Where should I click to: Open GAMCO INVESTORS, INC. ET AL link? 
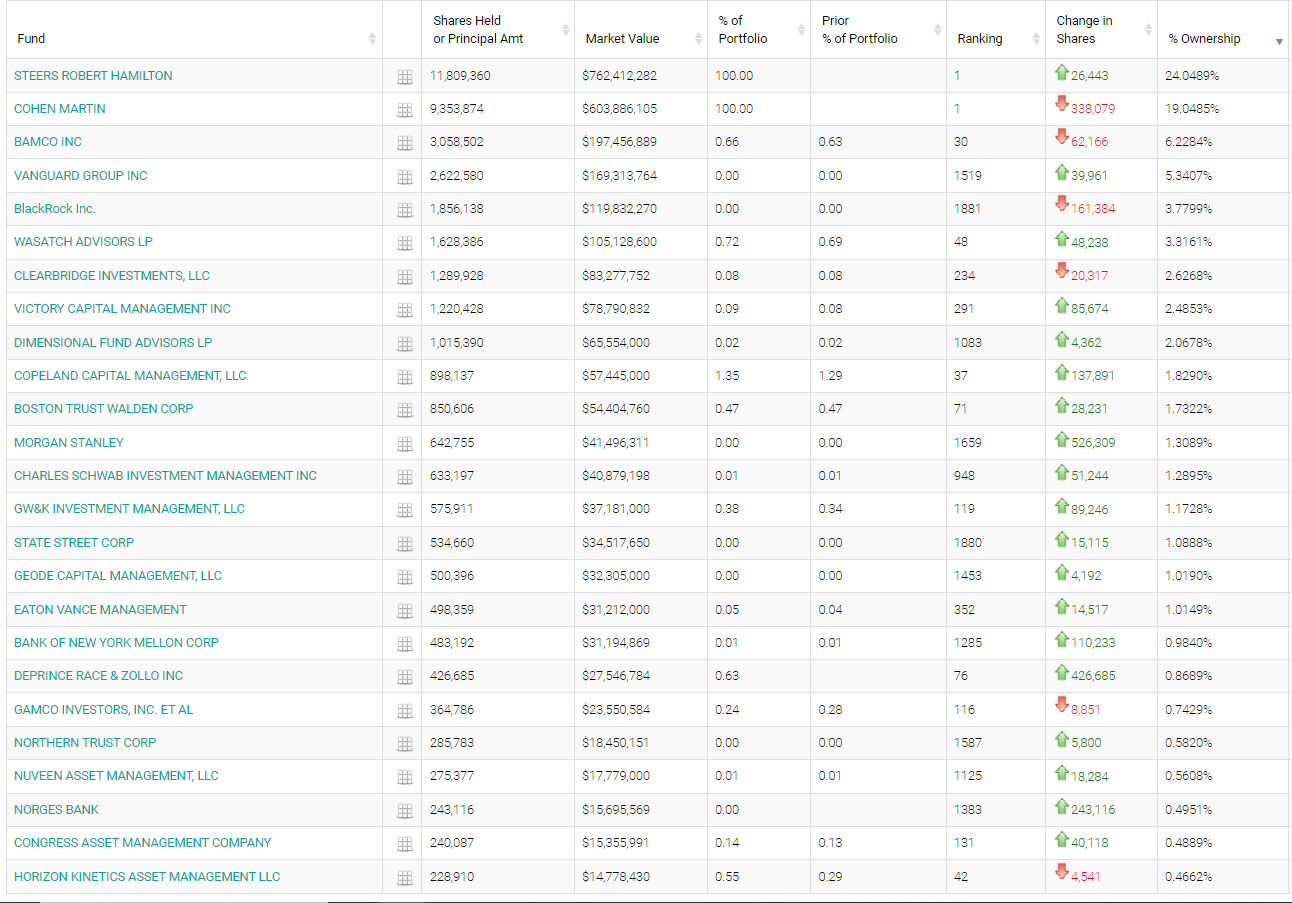coord(104,710)
